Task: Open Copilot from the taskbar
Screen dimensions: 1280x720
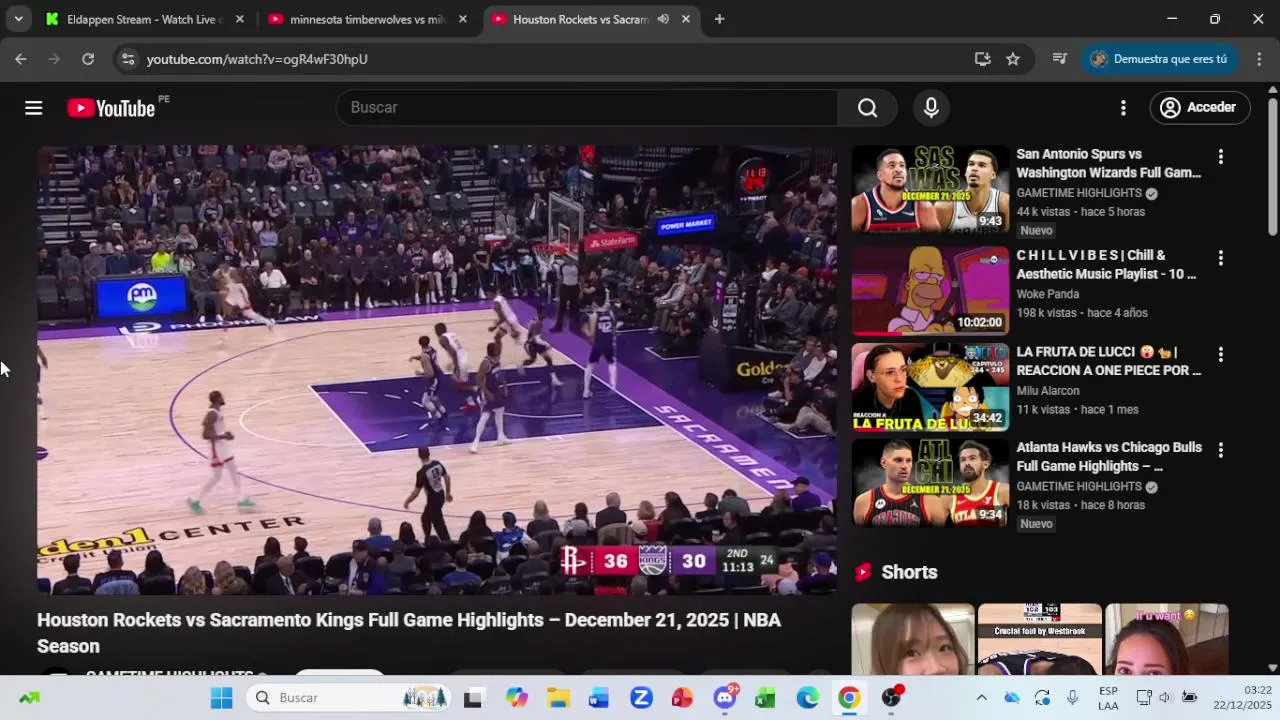Action: click(516, 698)
